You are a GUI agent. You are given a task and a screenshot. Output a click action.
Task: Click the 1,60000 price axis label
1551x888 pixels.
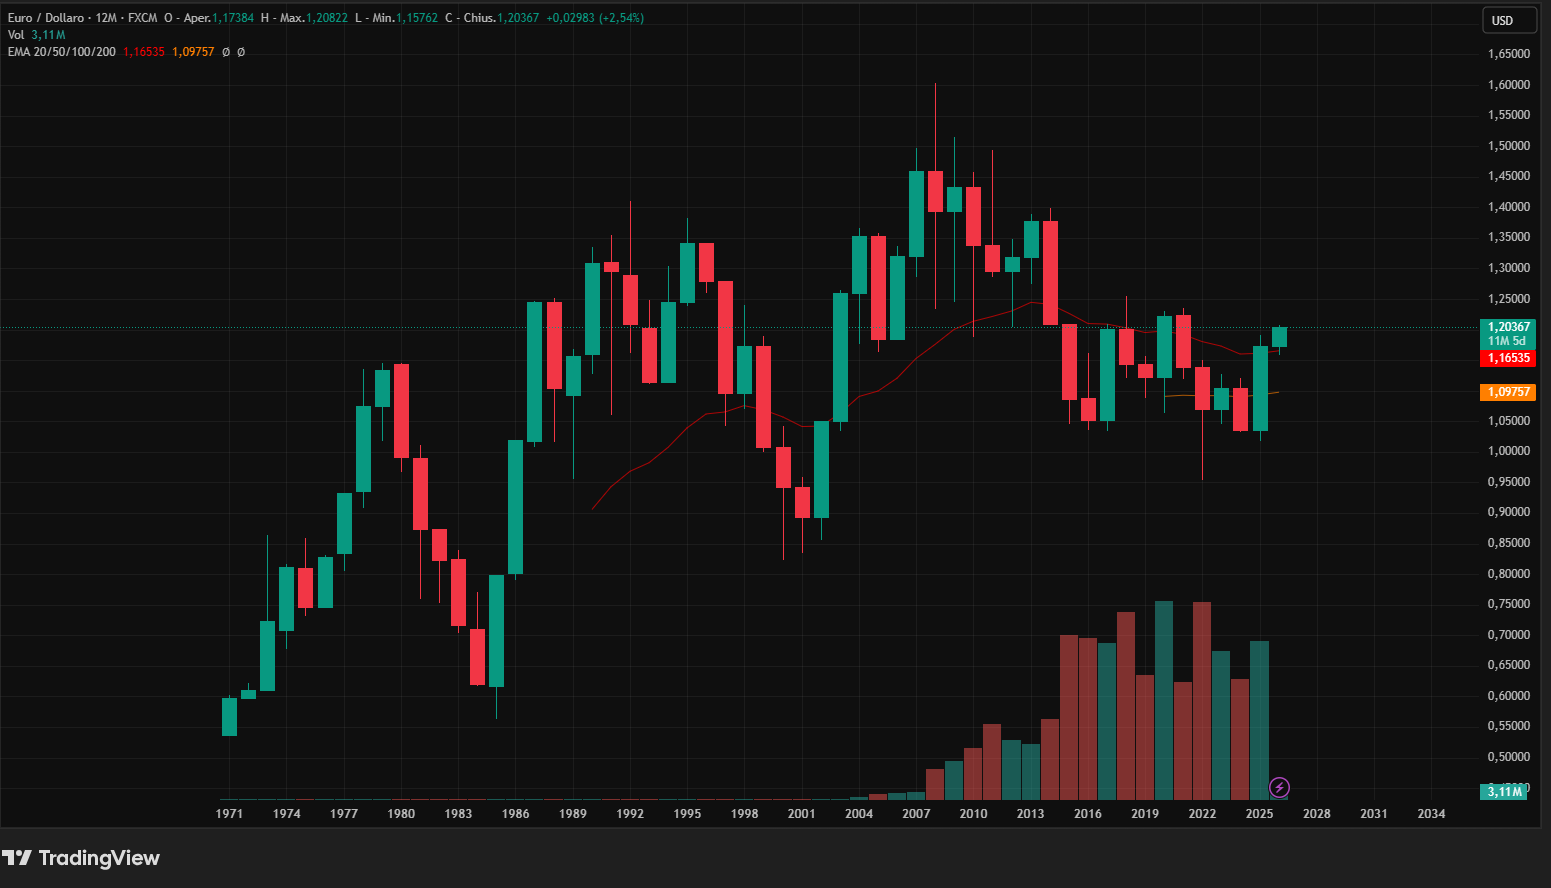tap(1509, 85)
